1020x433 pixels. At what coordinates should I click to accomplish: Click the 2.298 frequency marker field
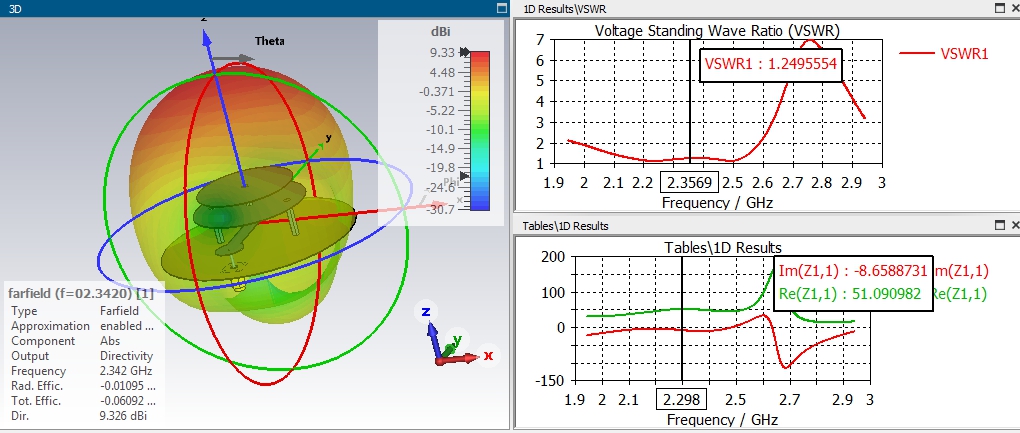[682, 399]
